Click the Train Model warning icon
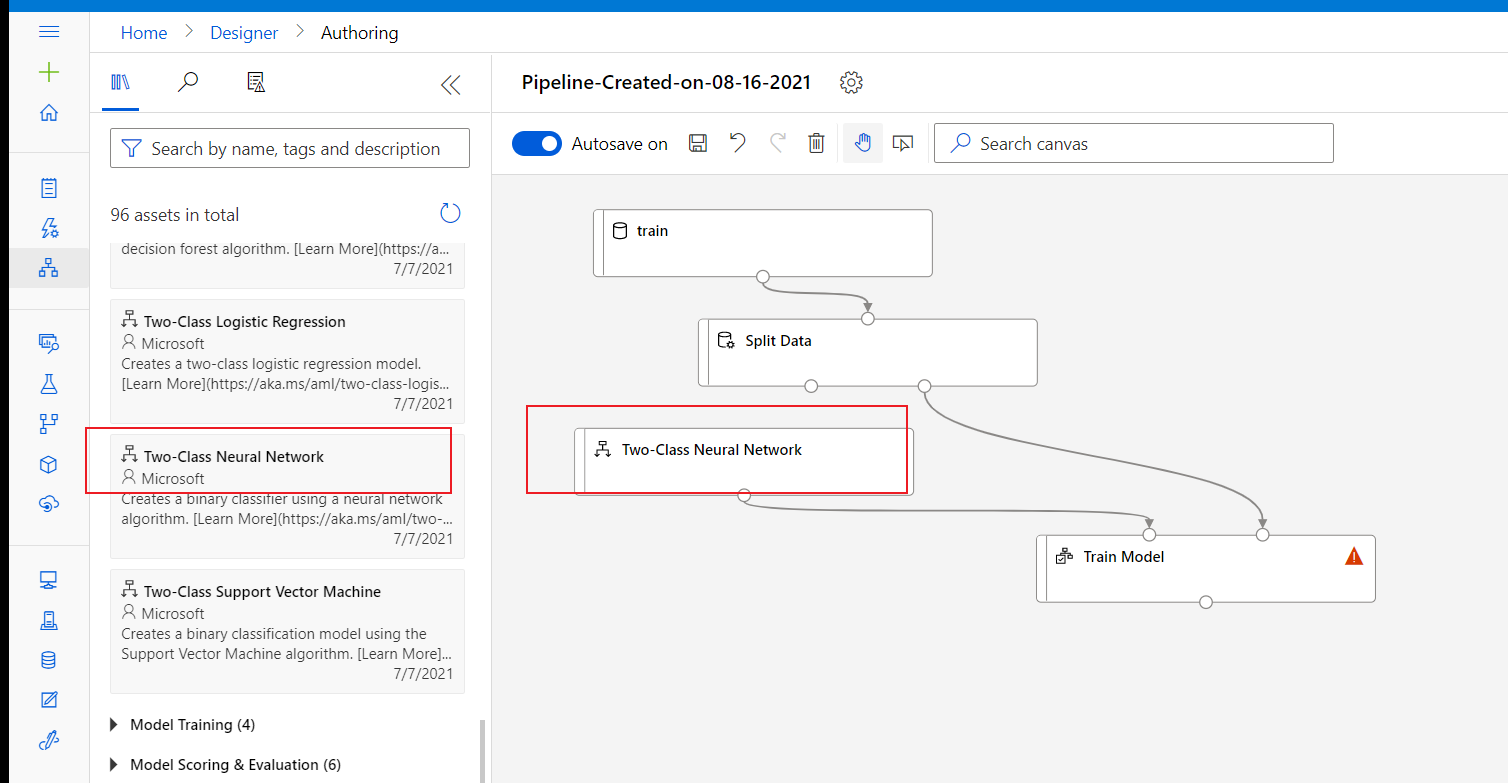 click(x=1354, y=557)
